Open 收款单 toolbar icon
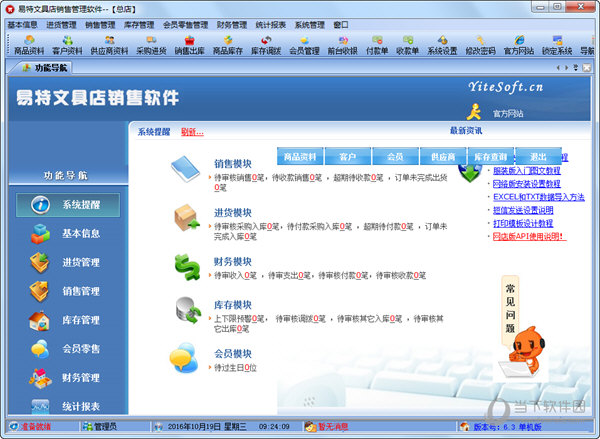Viewport: 600px width, 439px height. (408, 45)
